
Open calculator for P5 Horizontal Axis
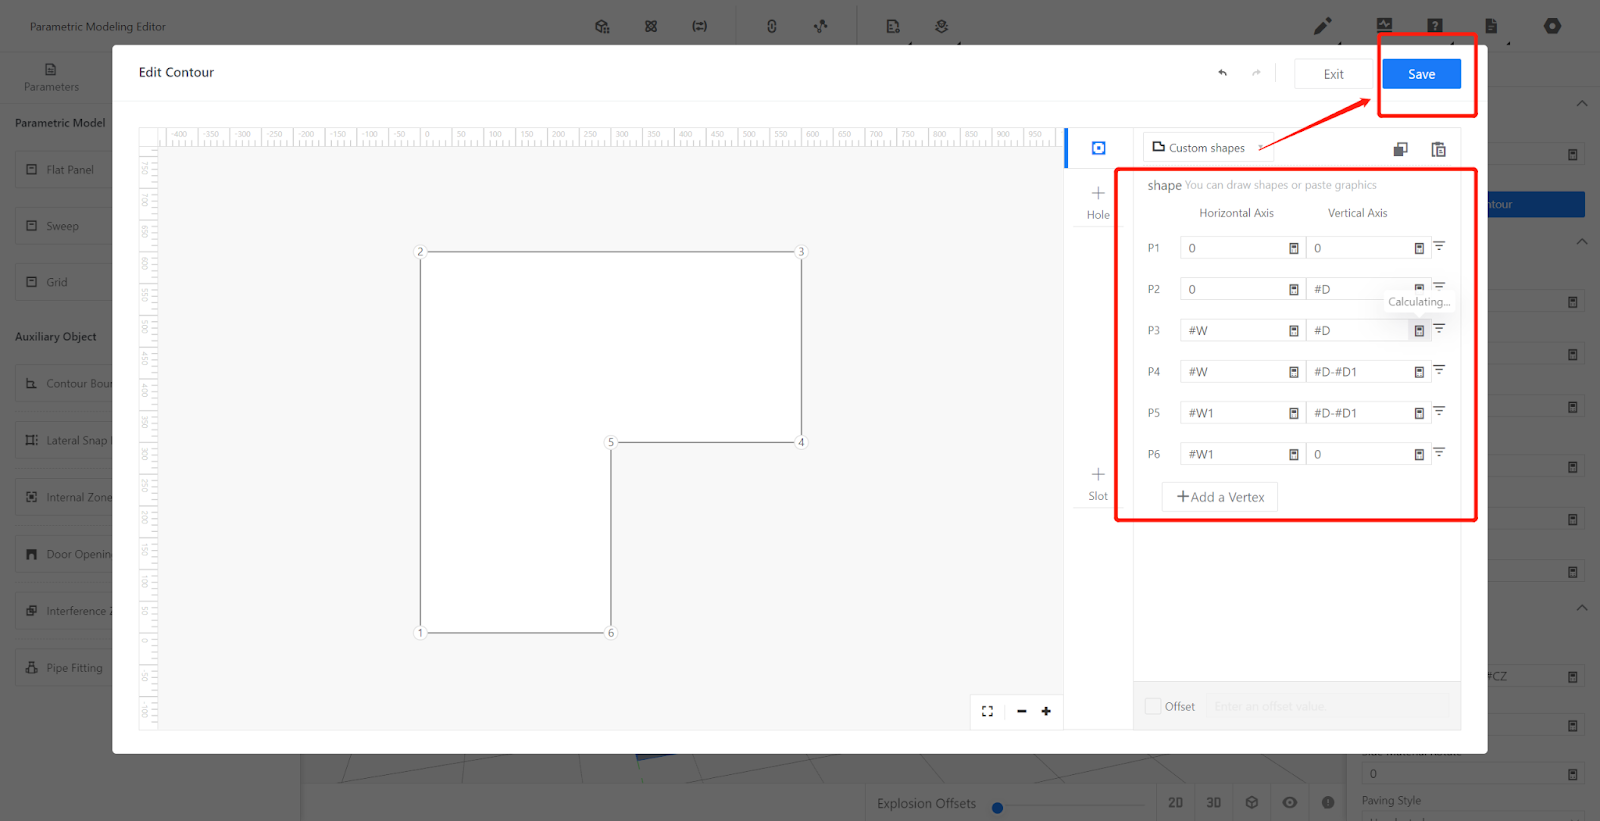(1293, 413)
